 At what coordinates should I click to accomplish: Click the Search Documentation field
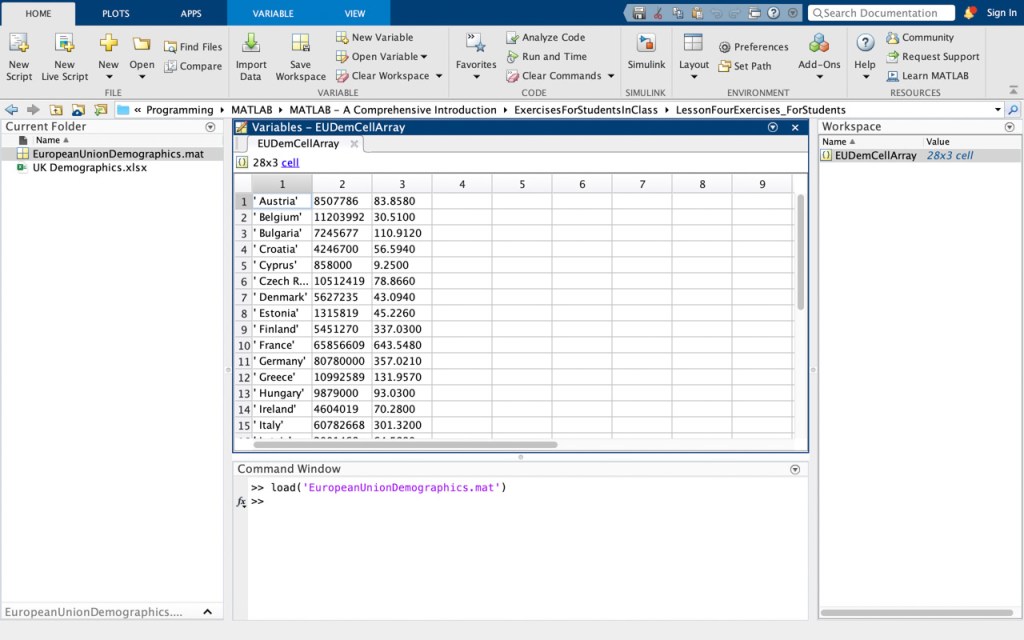click(882, 13)
